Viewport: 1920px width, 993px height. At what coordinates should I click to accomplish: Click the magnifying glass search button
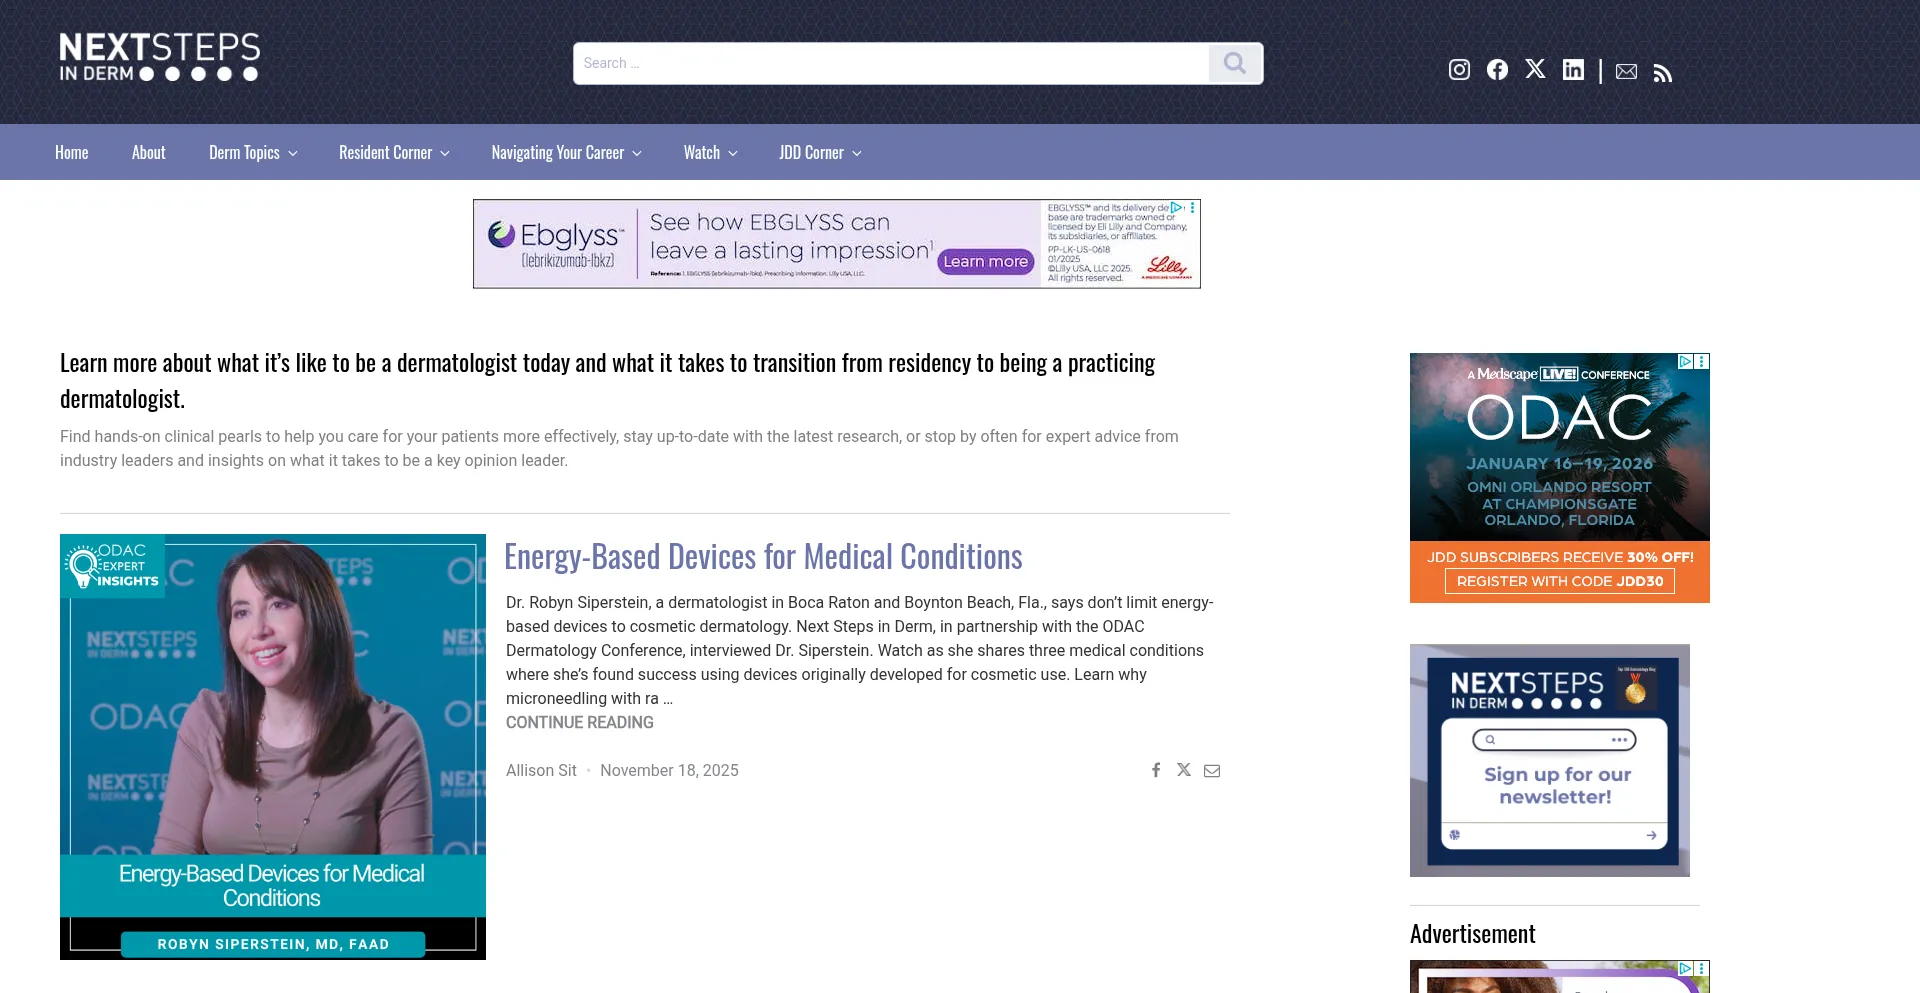pyautogui.click(x=1235, y=64)
